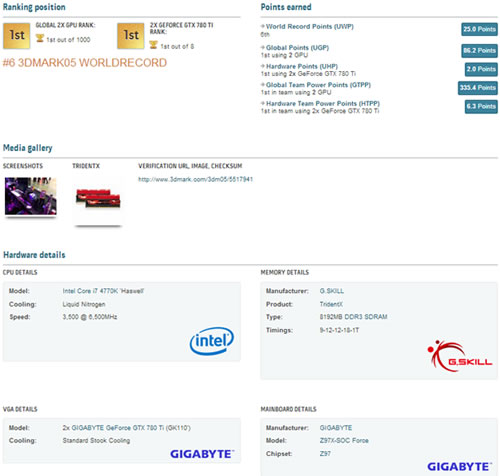Open the TridentX memory thumbnail
Screen dimensions: 500x476
pos(98,198)
